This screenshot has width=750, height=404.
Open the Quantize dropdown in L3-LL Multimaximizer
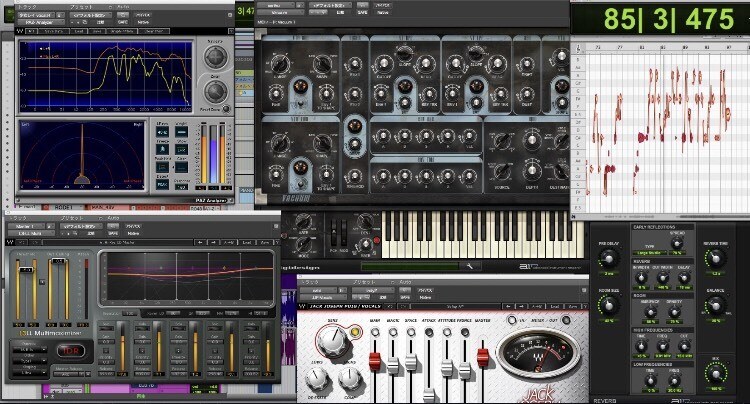(29, 349)
